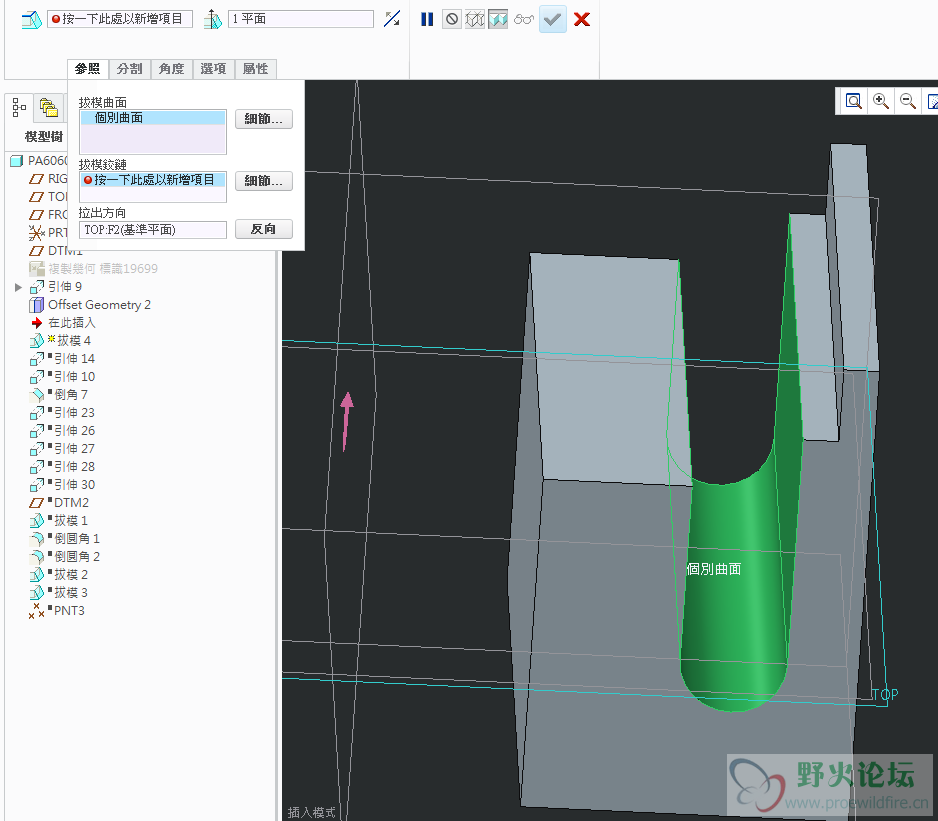
Task: Flip the pull direction arrow icon
Action: pyautogui.click(x=392, y=19)
